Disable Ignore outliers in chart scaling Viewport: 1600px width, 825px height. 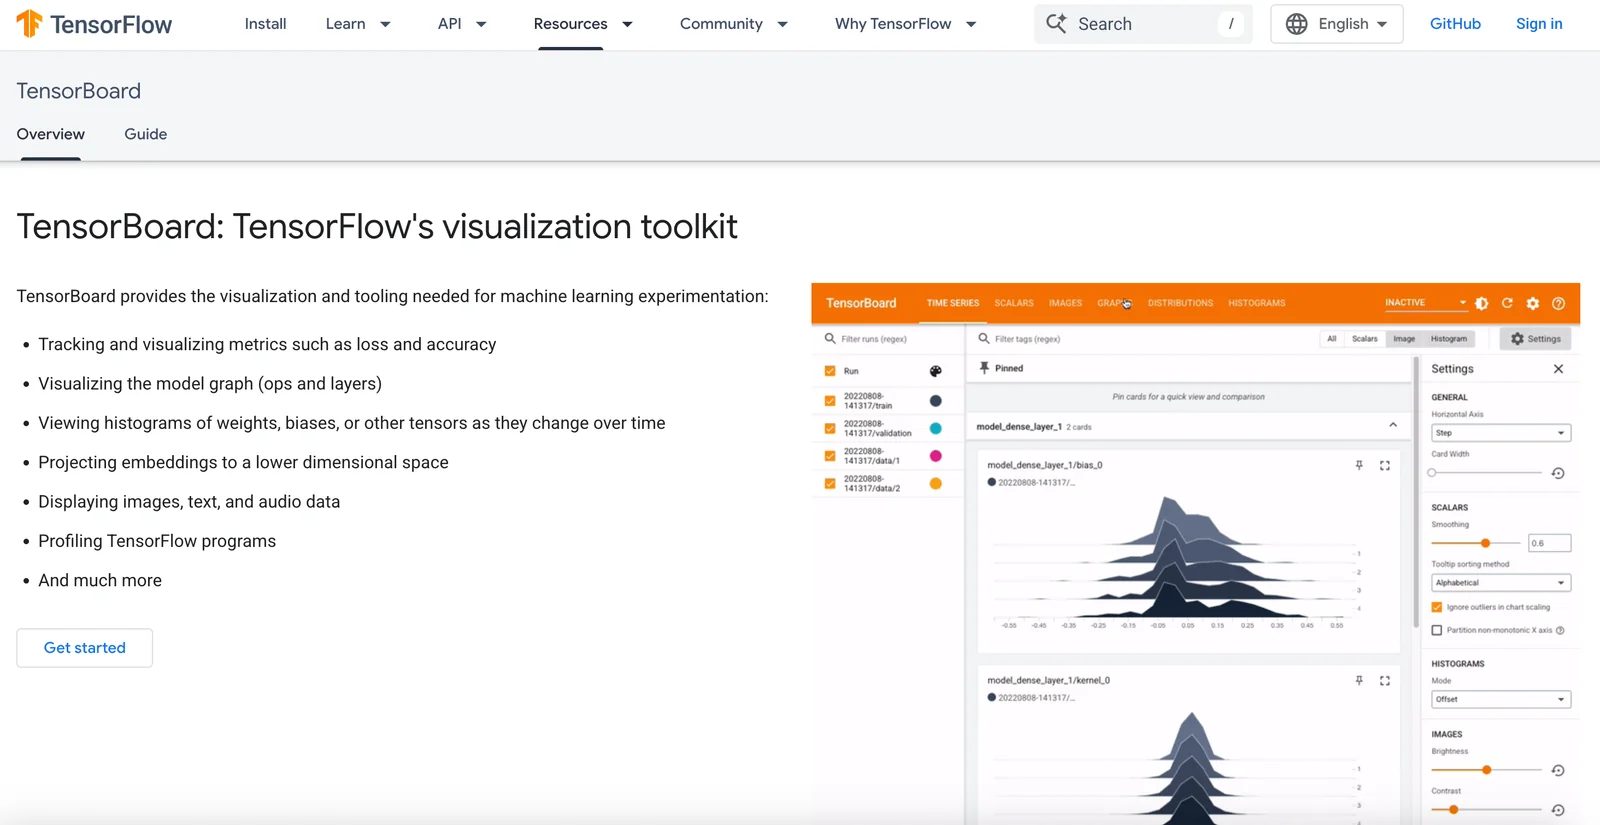(x=1437, y=607)
